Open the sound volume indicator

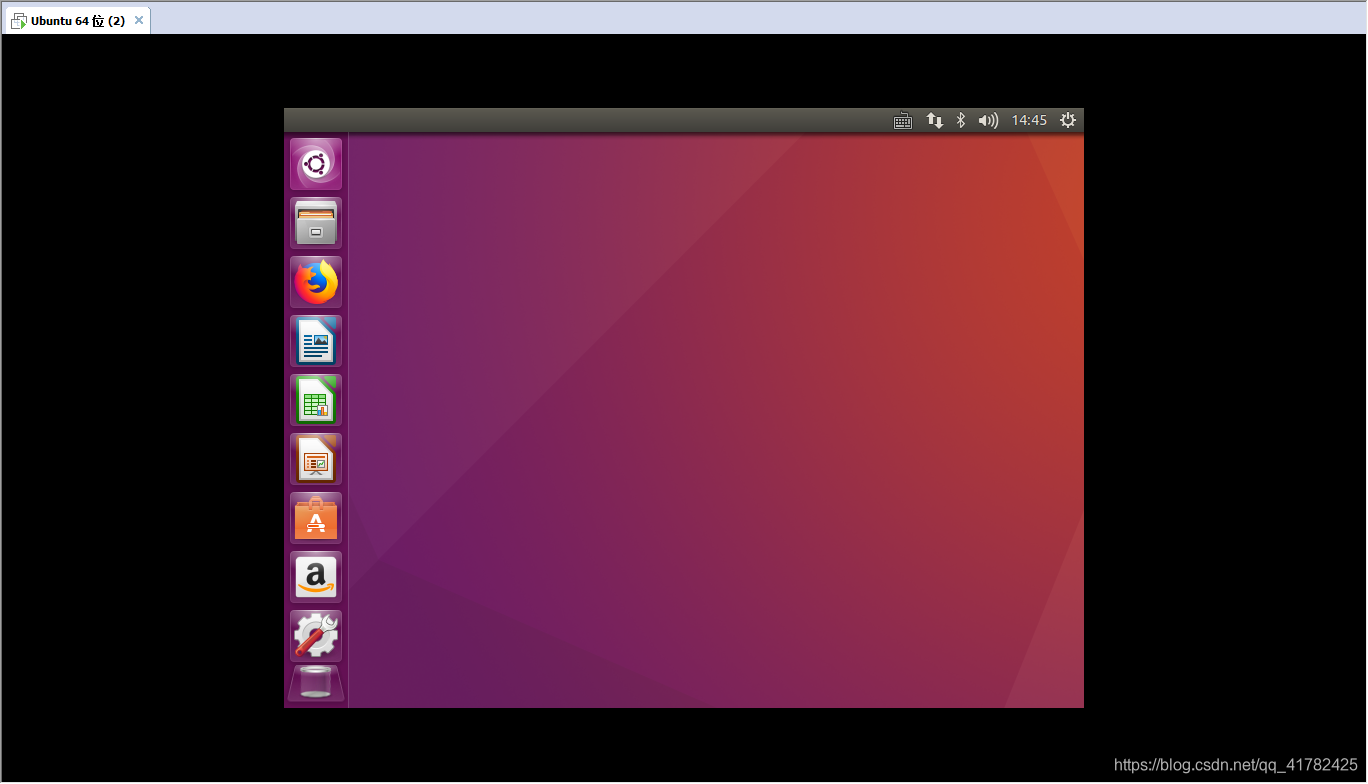click(988, 121)
